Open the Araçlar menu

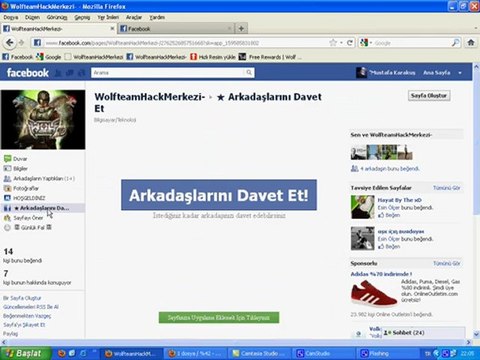click(x=134, y=17)
